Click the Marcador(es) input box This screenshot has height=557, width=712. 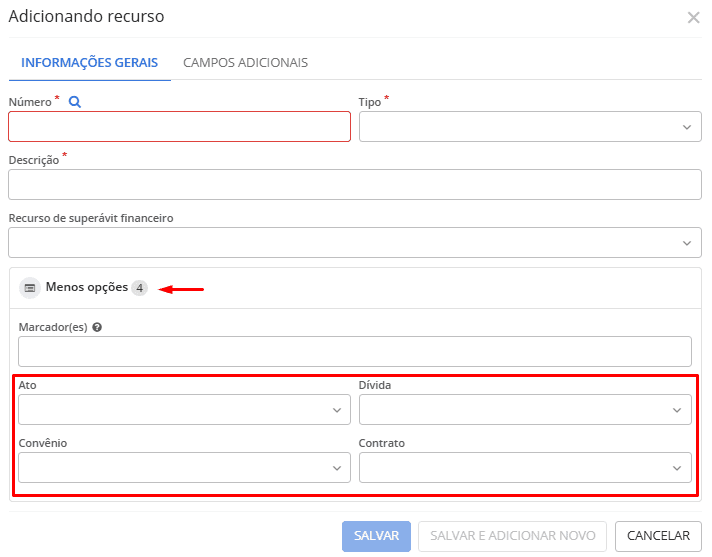(355, 351)
